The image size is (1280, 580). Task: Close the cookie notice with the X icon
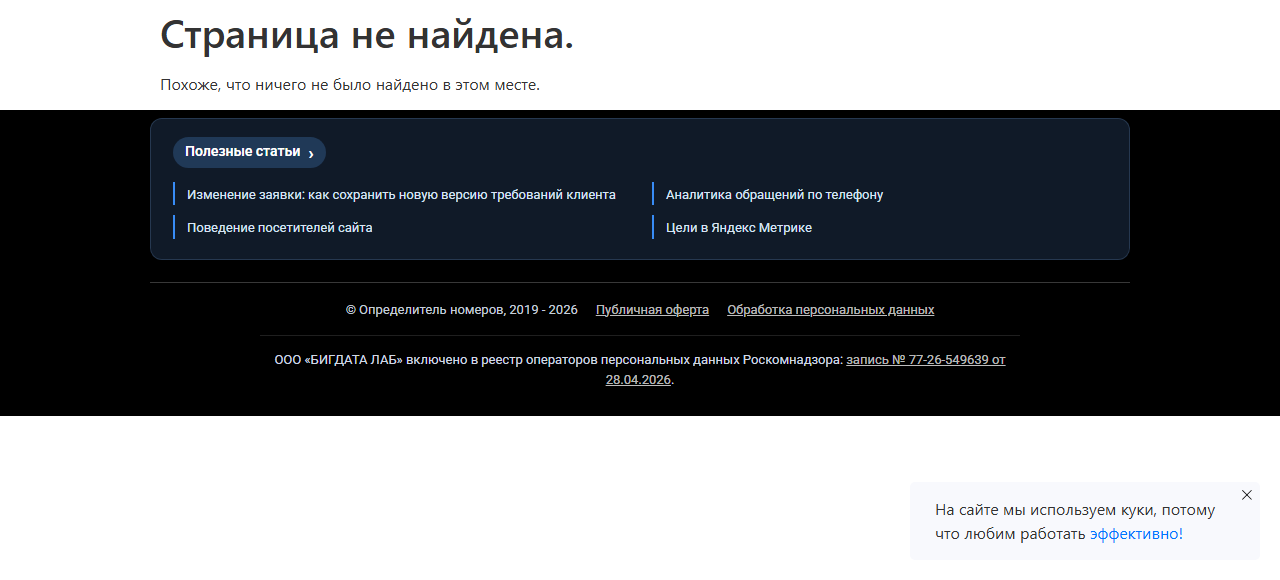point(1246,495)
